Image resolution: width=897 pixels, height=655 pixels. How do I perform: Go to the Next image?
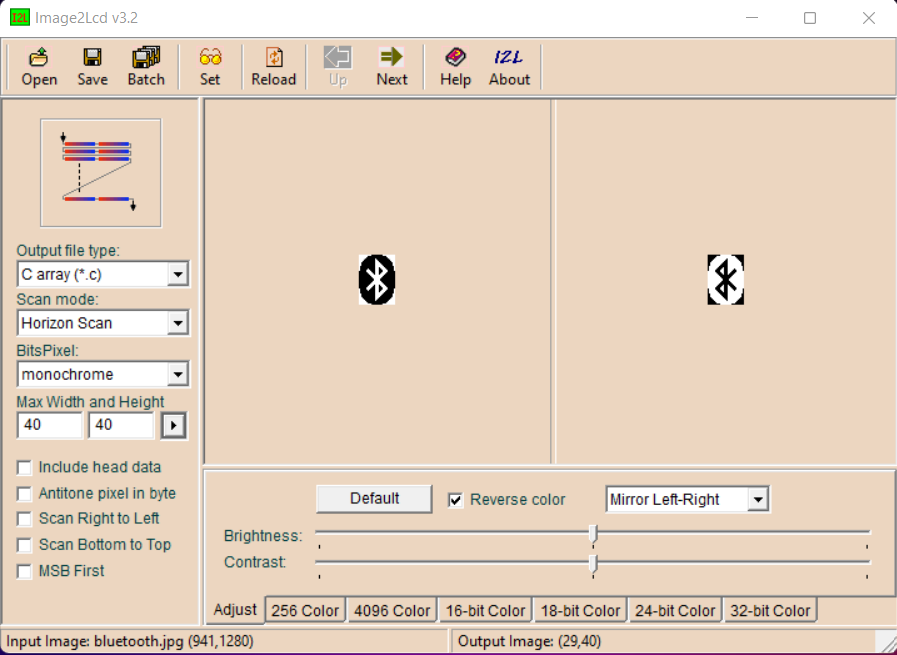click(391, 64)
